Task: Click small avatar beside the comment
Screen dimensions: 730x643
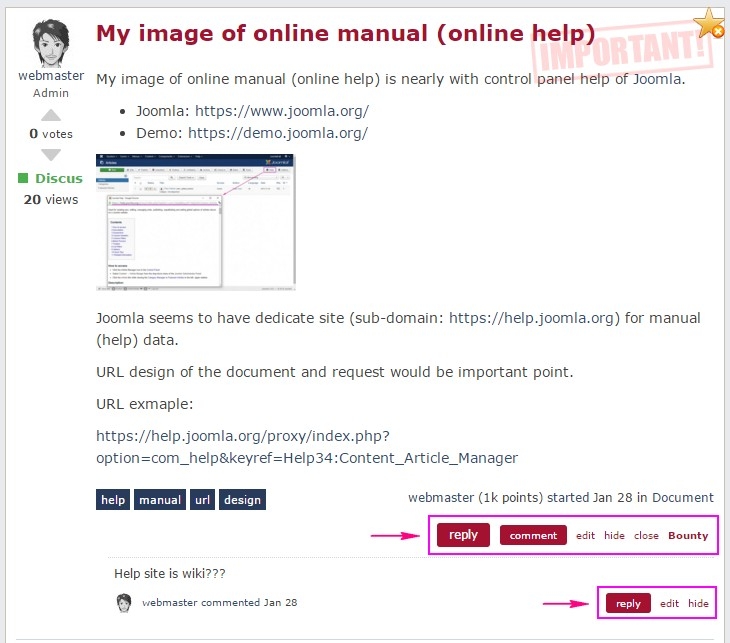Action: [x=124, y=603]
